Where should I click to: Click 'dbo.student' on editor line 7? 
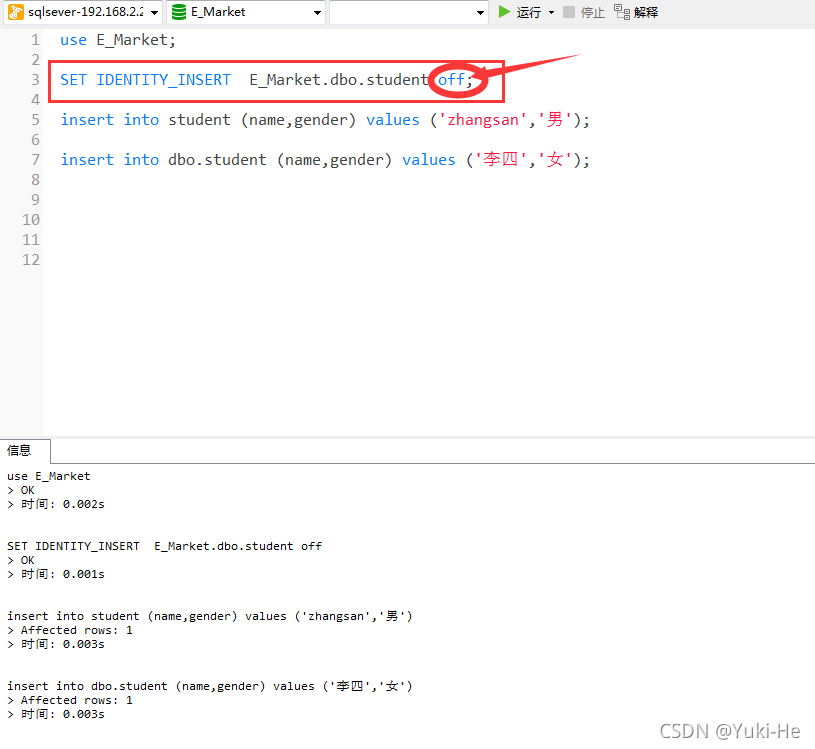coord(217,160)
